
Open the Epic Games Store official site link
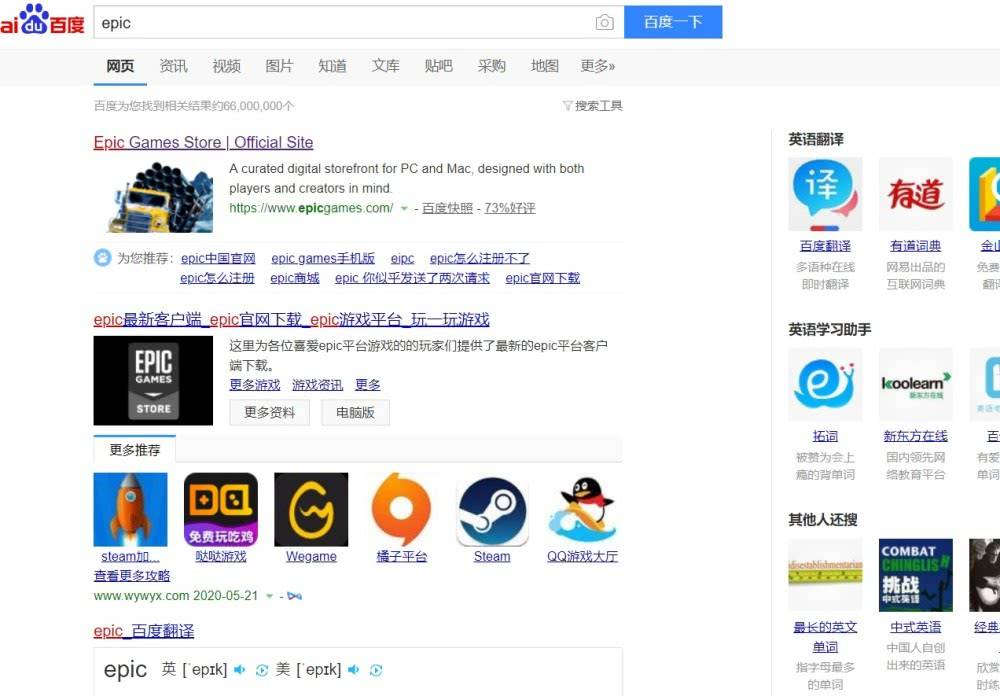coord(202,142)
